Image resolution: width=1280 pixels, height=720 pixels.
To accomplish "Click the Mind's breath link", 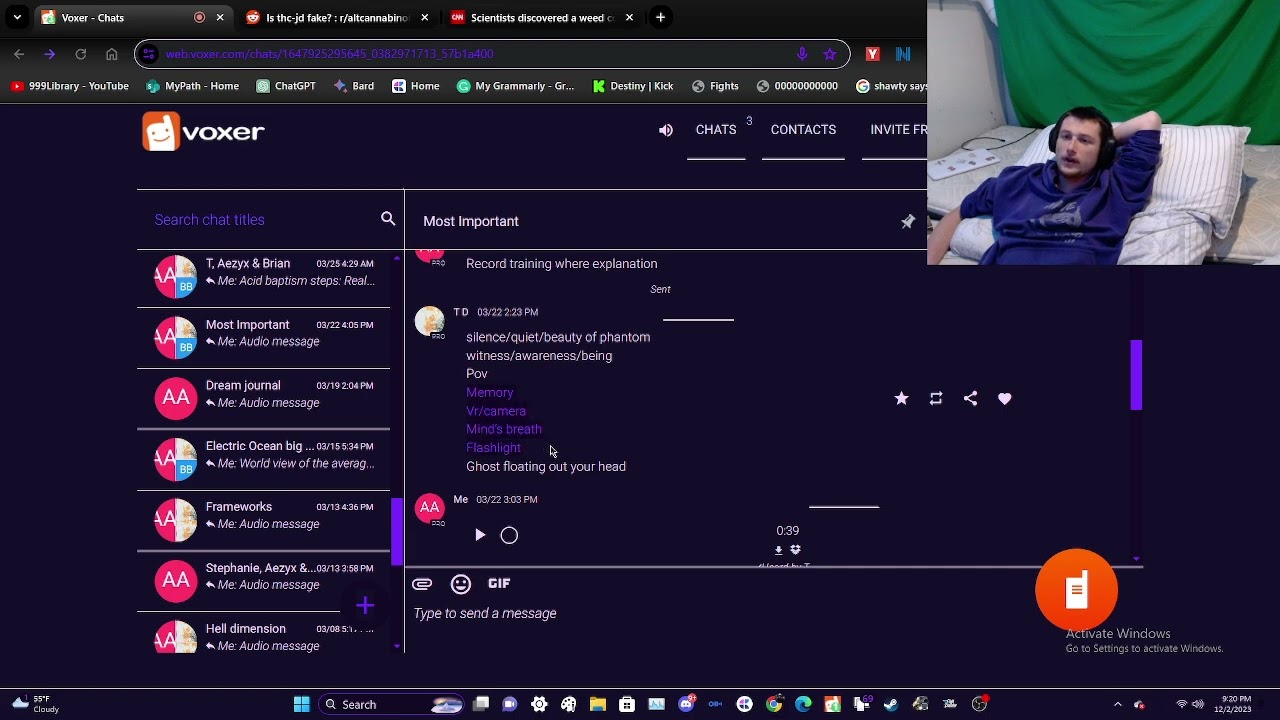I will (504, 429).
